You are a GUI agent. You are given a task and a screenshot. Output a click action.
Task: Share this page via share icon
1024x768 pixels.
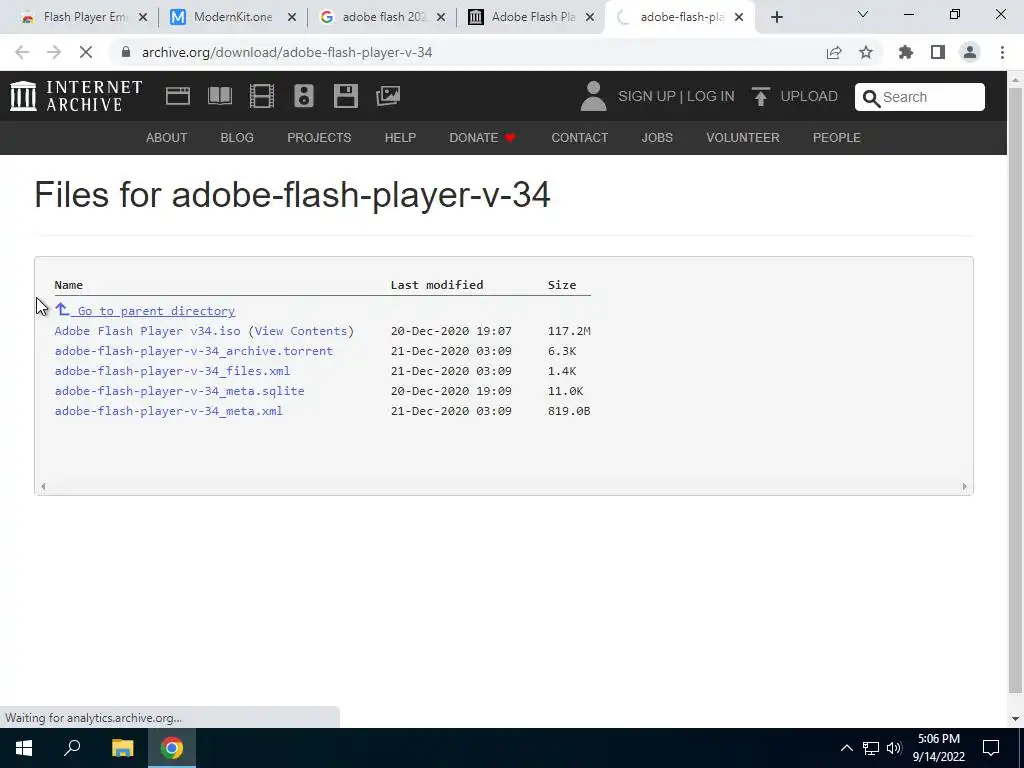(834, 52)
